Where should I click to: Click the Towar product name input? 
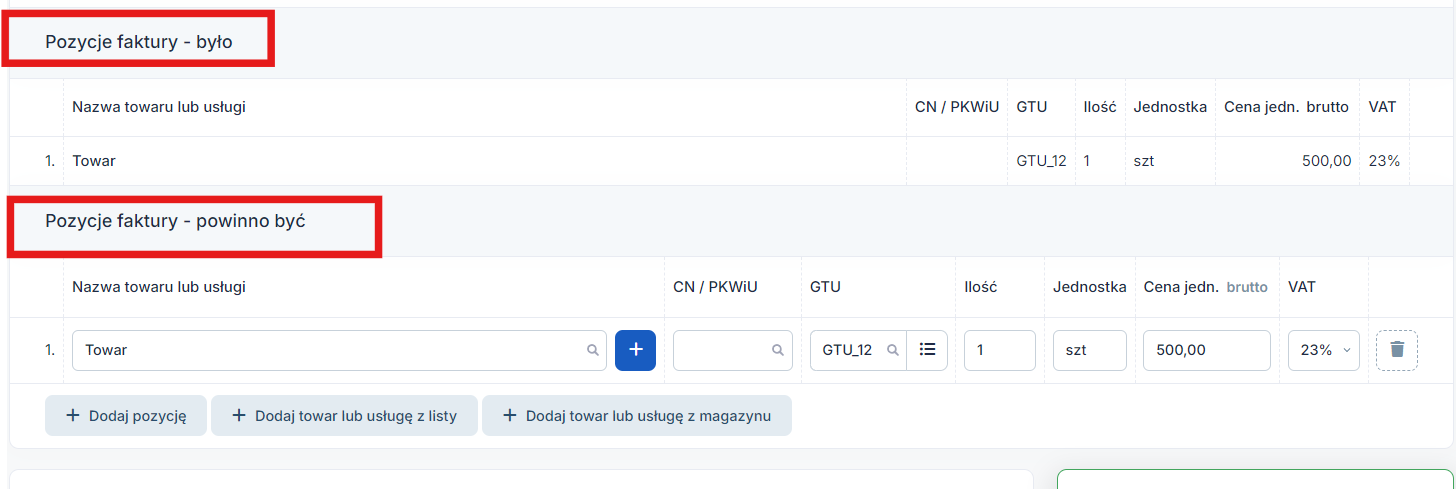click(339, 350)
